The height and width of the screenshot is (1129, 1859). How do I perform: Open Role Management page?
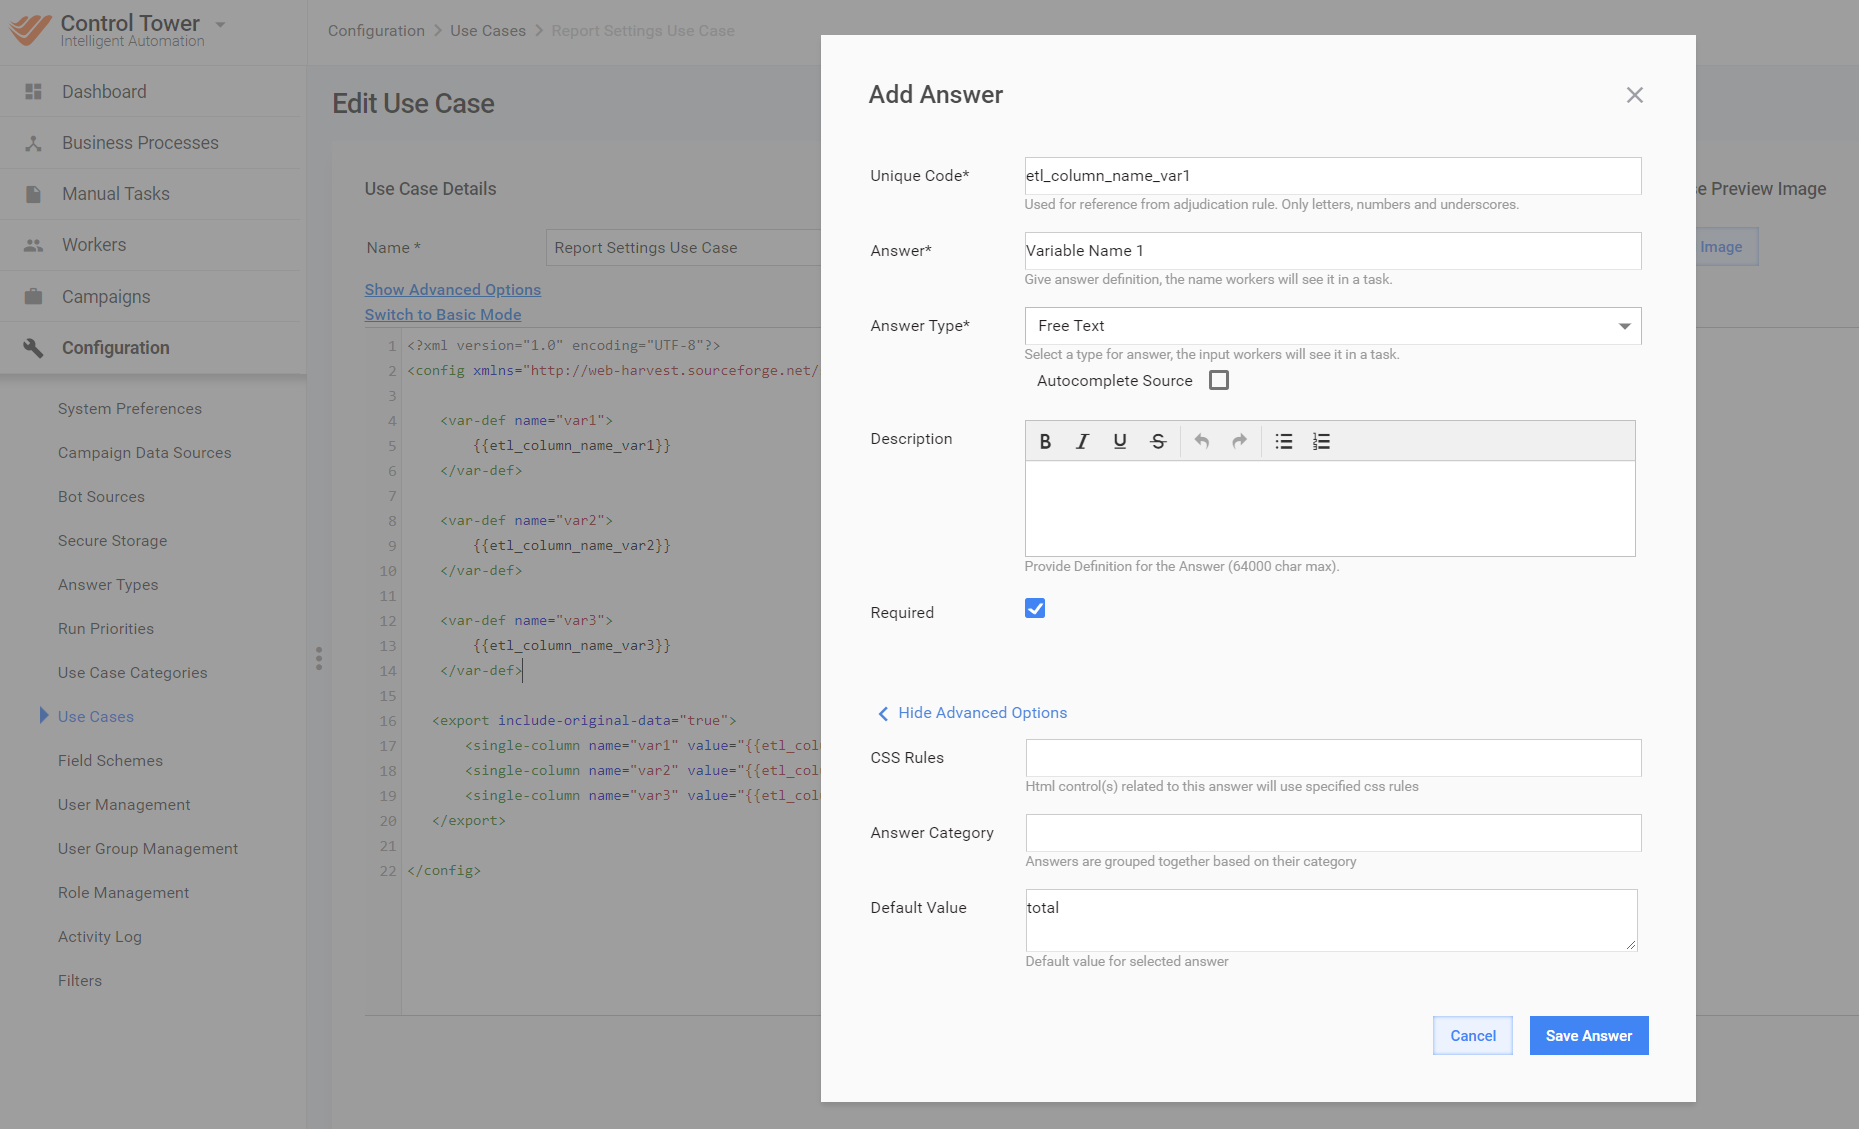pos(123,893)
